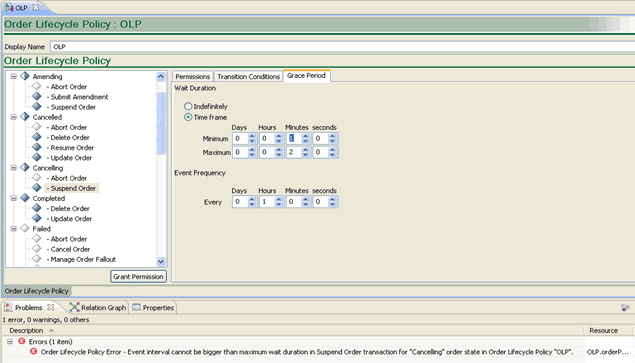Collapse the Cancelled tree node

tap(13, 117)
